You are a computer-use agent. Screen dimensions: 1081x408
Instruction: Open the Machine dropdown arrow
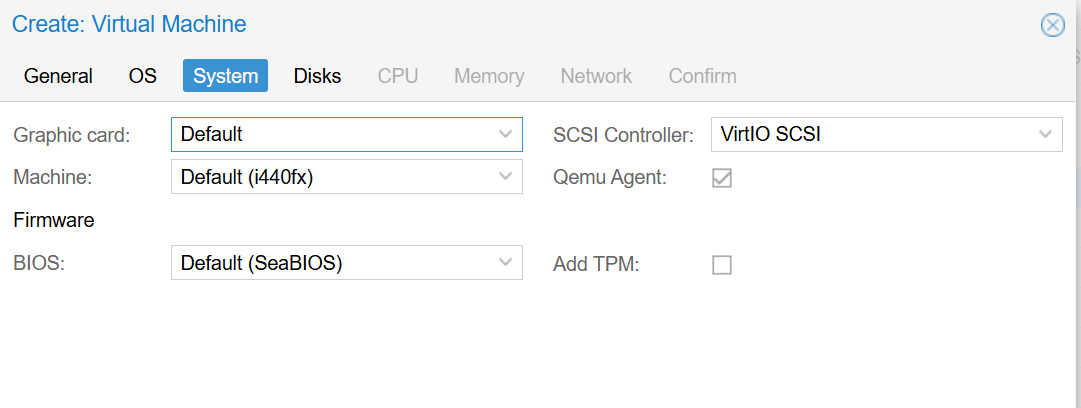click(x=505, y=178)
